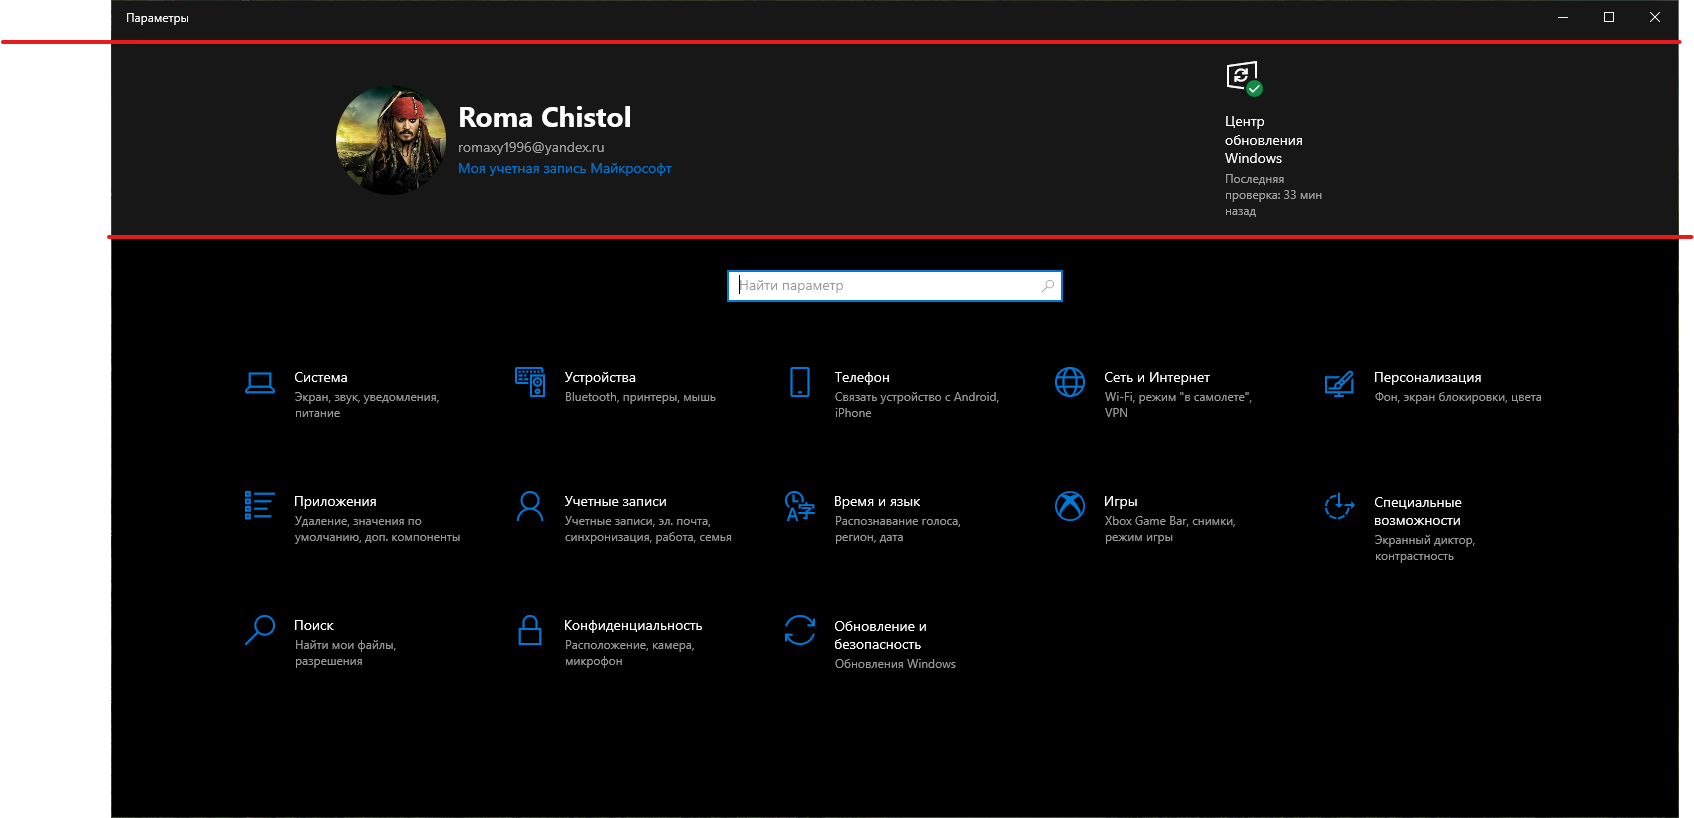Open the Поиск magnifier icon

coord(260,630)
